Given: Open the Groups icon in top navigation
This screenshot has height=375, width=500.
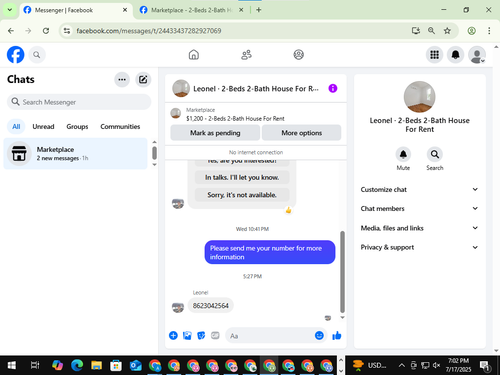Looking at the screenshot, I should [298, 55].
